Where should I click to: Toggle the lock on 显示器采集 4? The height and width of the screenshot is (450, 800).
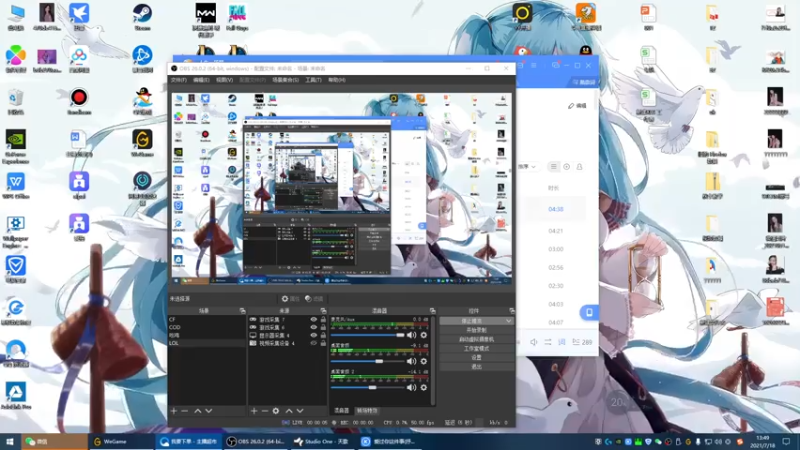(323, 335)
